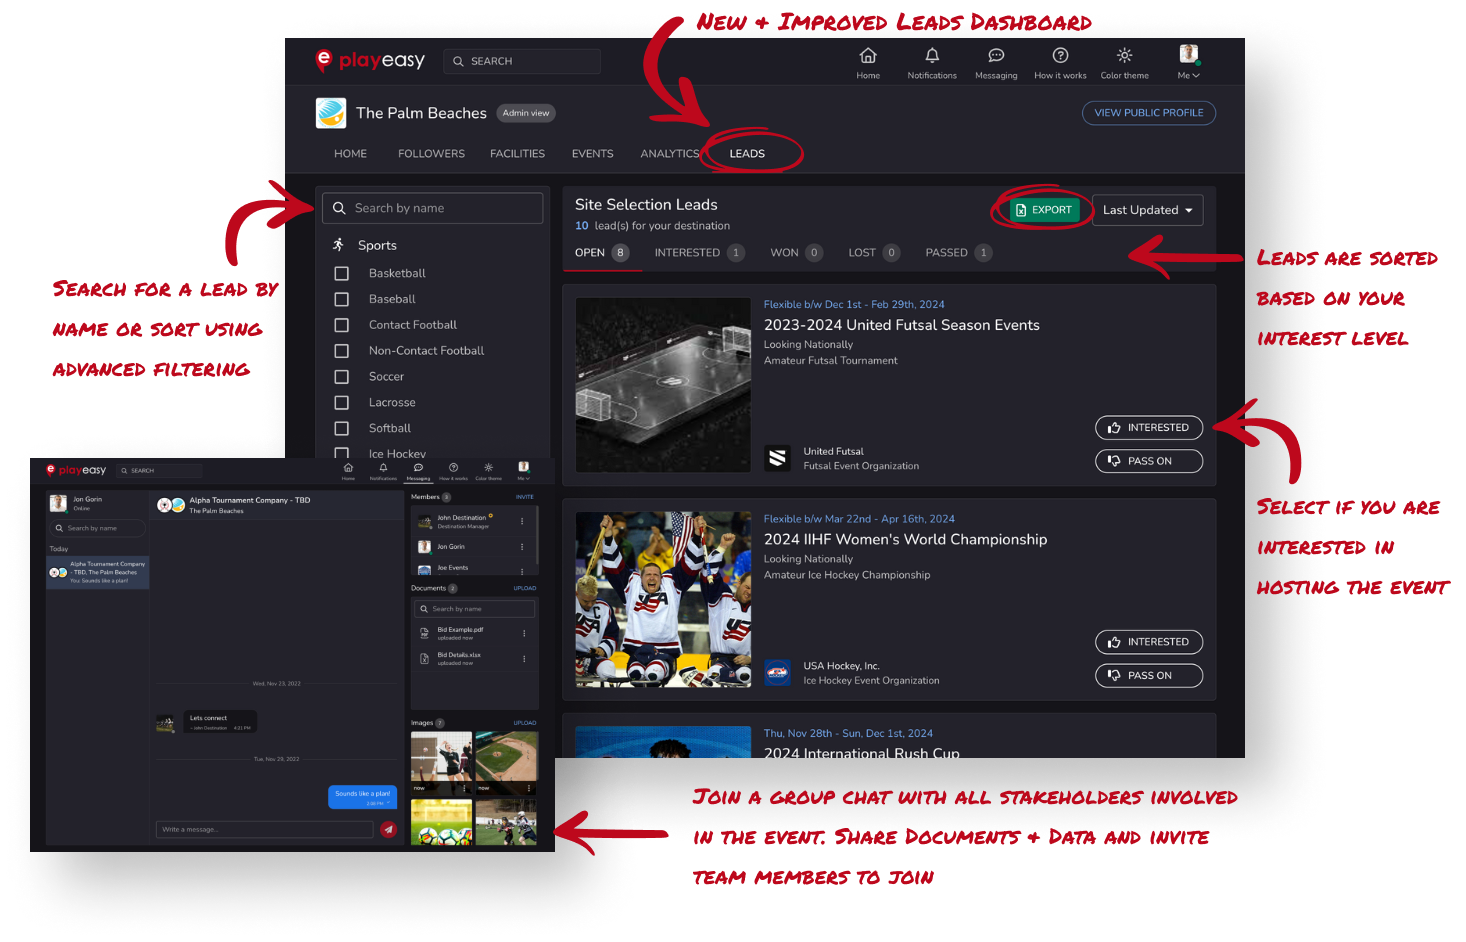The image size is (1466, 942).
Task: Check the Basketball sport filter
Action: (x=341, y=273)
